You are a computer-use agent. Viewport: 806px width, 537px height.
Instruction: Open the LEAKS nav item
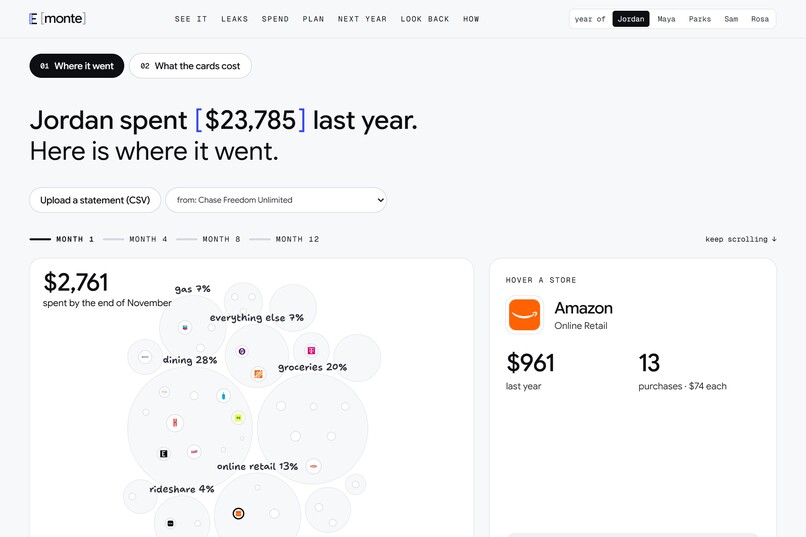tap(234, 19)
